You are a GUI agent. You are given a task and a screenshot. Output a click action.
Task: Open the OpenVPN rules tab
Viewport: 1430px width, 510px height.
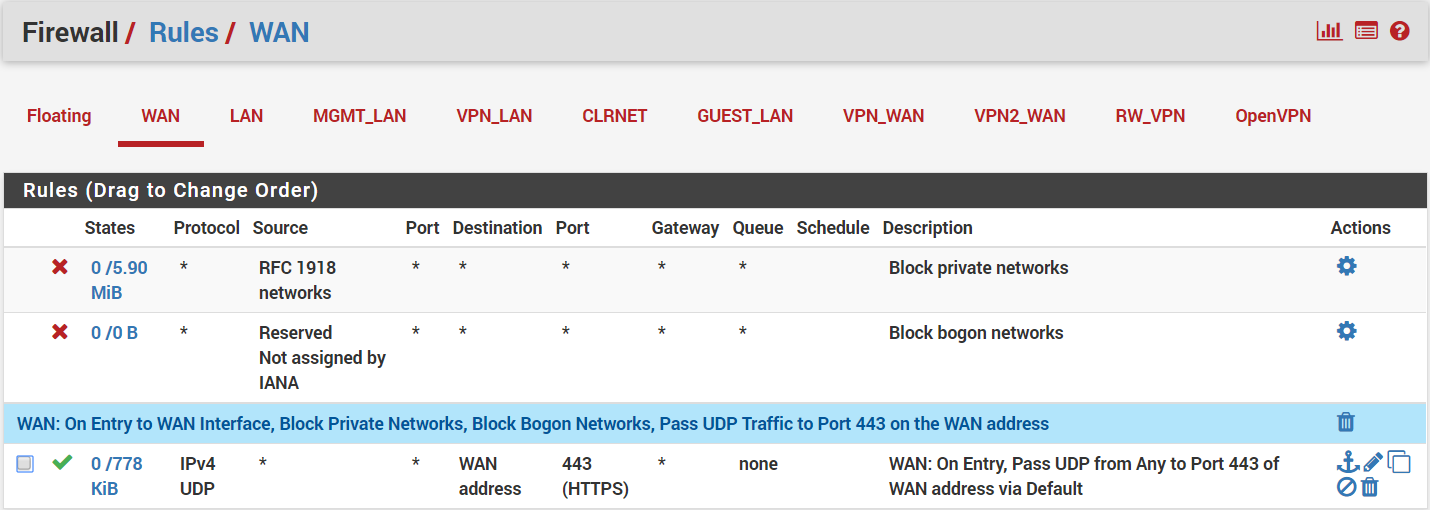coord(1273,116)
